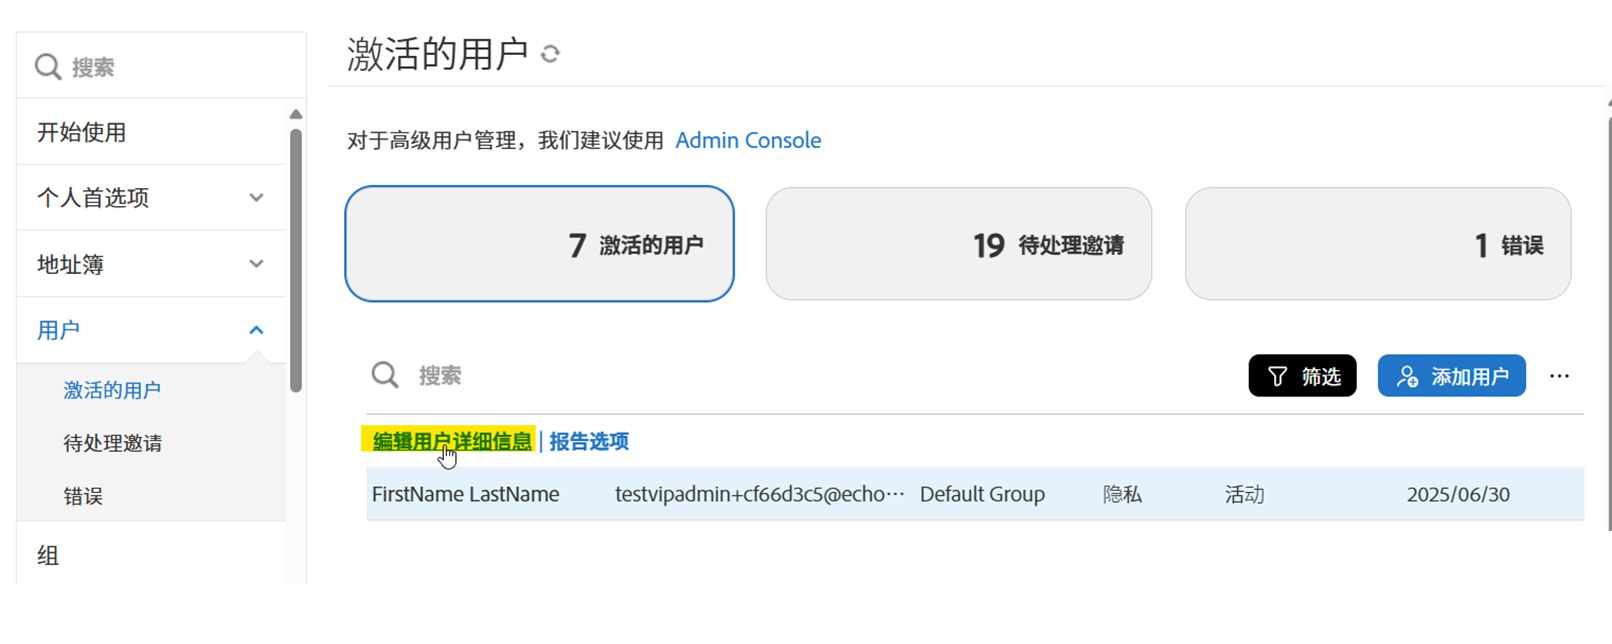
Task: Select 待处理邀请 sidebar sub-item
Action: 112,443
